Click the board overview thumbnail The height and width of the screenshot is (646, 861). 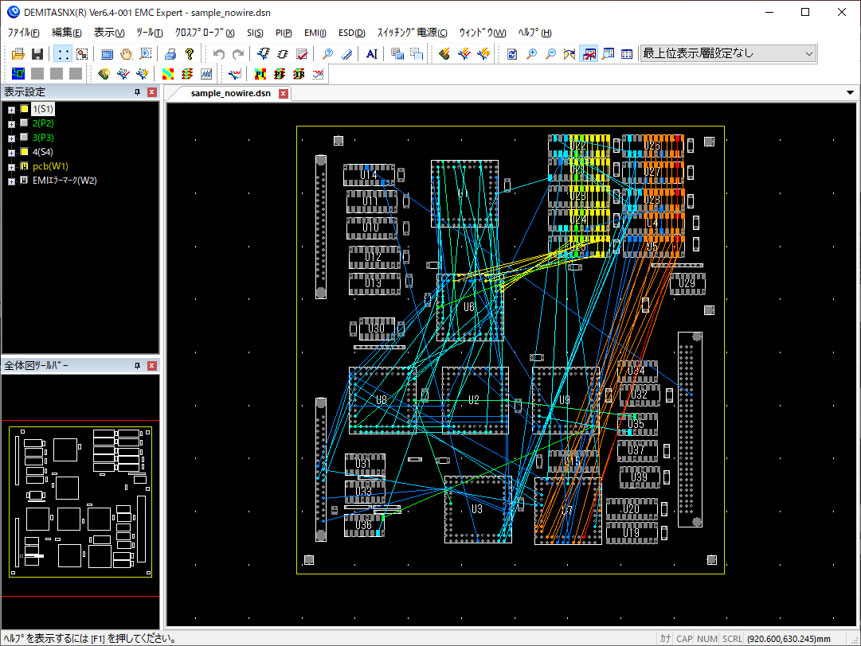80,502
